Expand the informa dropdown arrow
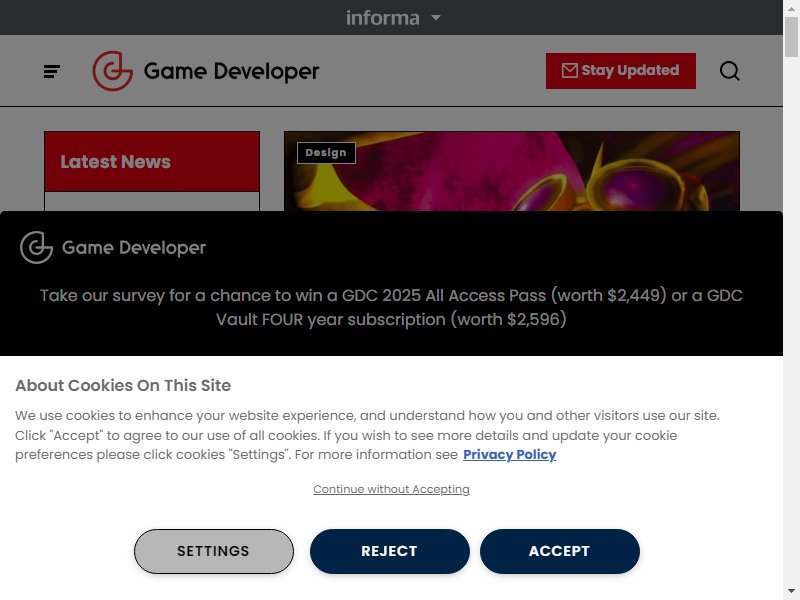Viewport: 800px width, 600px height. [436, 17]
